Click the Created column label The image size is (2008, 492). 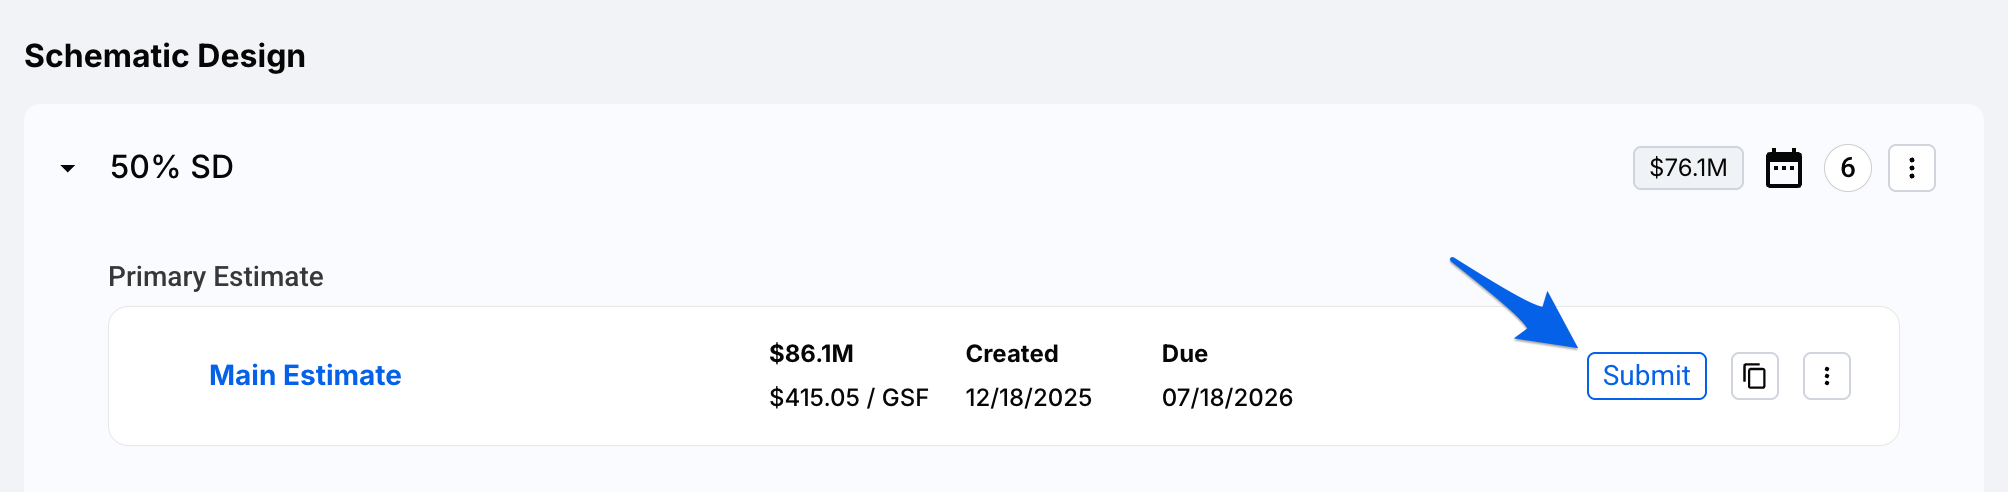[x=1011, y=353]
